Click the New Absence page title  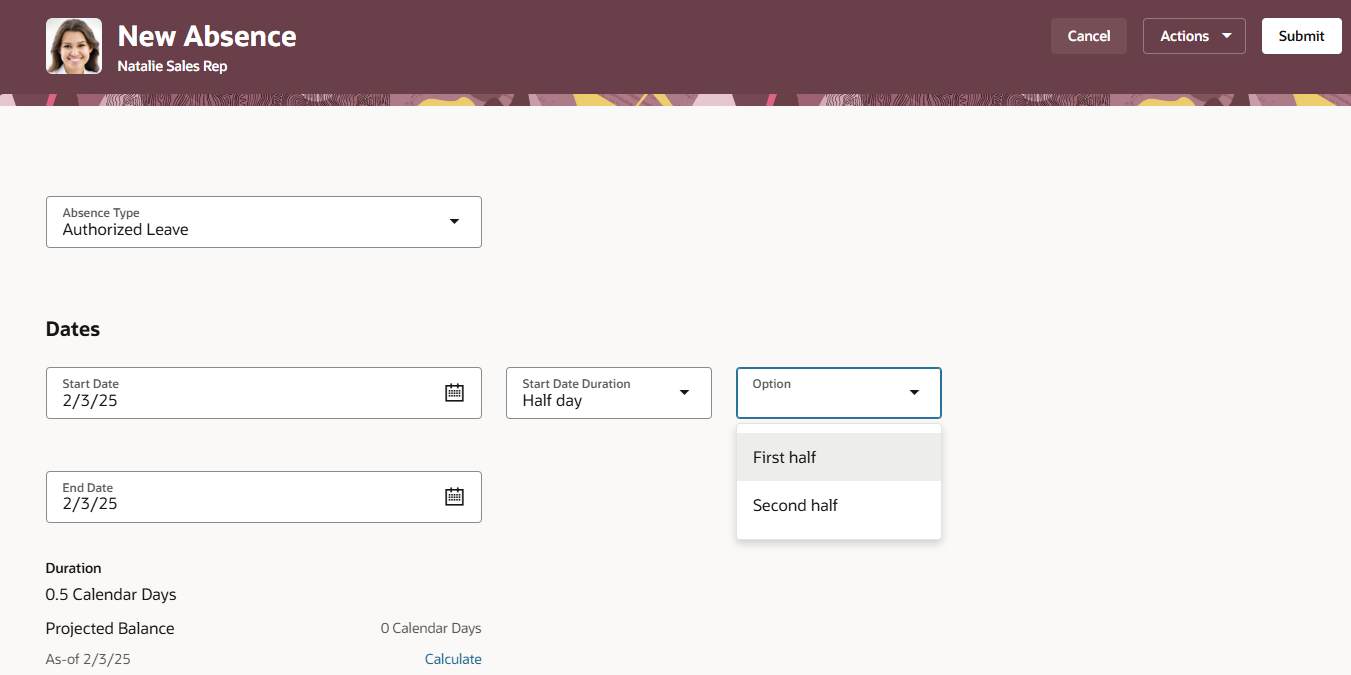[206, 36]
